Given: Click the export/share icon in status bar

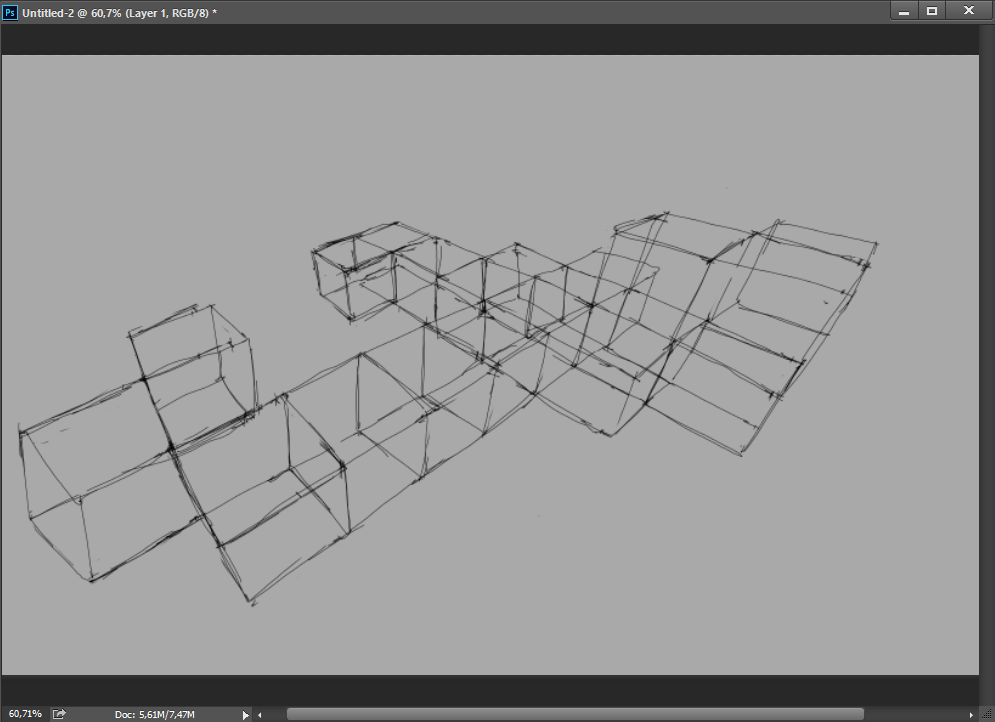Looking at the screenshot, I should click(x=59, y=714).
